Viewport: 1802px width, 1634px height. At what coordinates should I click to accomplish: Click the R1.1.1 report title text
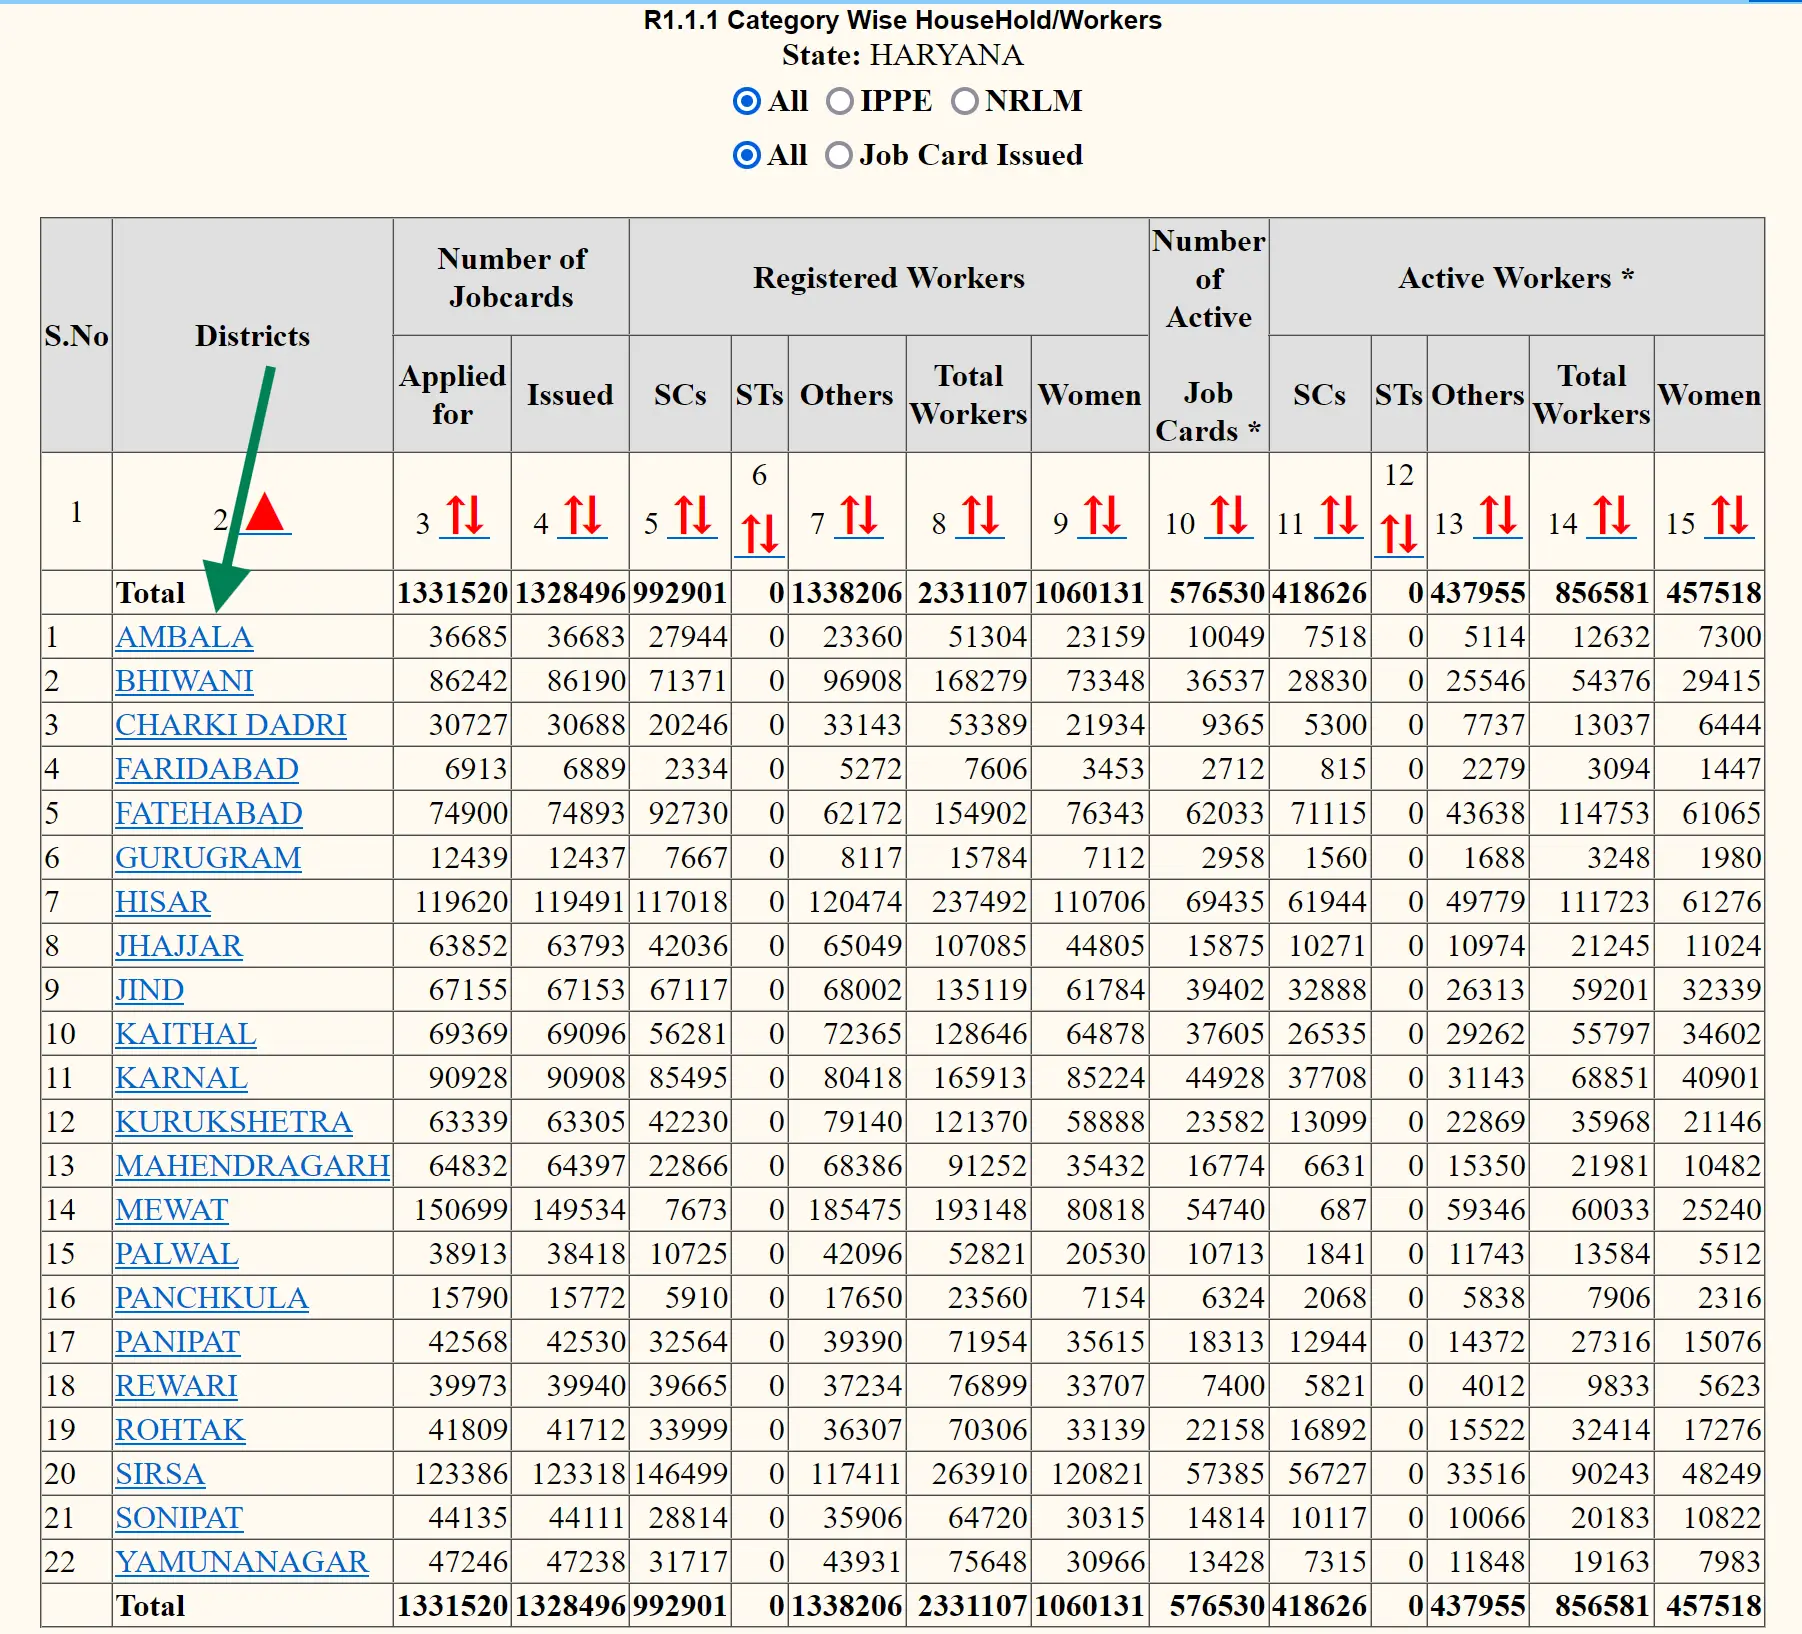click(x=902, y=20)
